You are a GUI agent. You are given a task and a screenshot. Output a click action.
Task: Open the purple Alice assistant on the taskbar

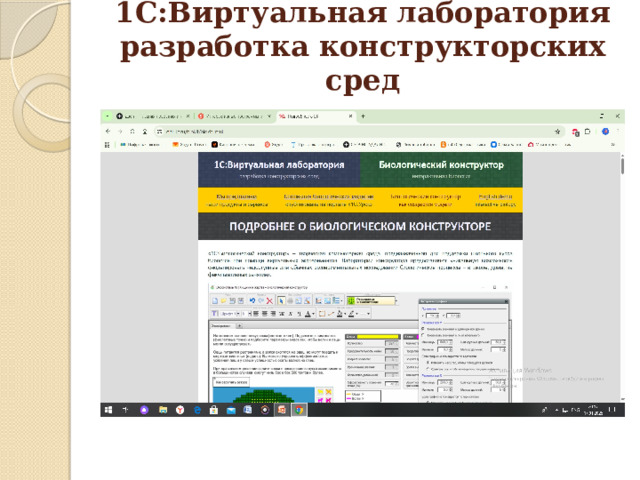pos(144,410)
